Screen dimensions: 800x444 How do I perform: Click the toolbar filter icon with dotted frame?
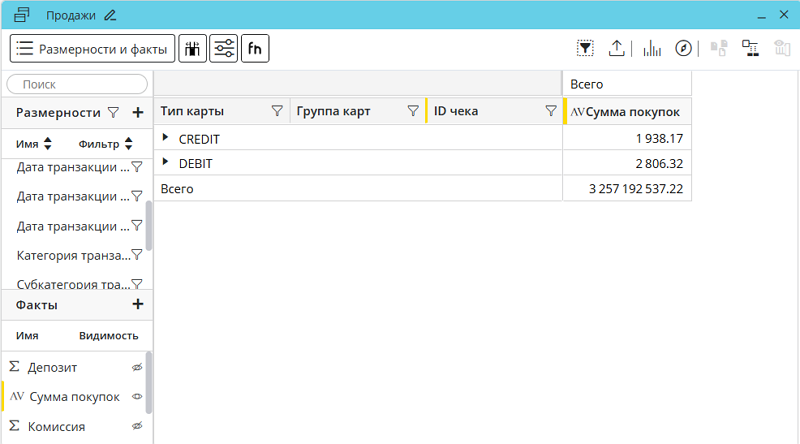[x=586, y=48]
